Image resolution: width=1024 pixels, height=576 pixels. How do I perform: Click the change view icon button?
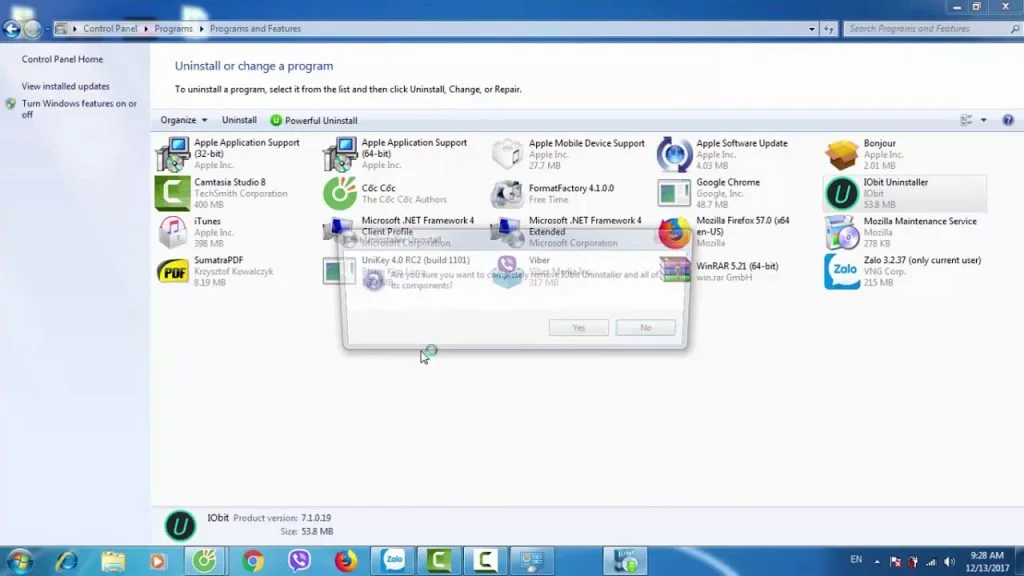tap(967, 120)
